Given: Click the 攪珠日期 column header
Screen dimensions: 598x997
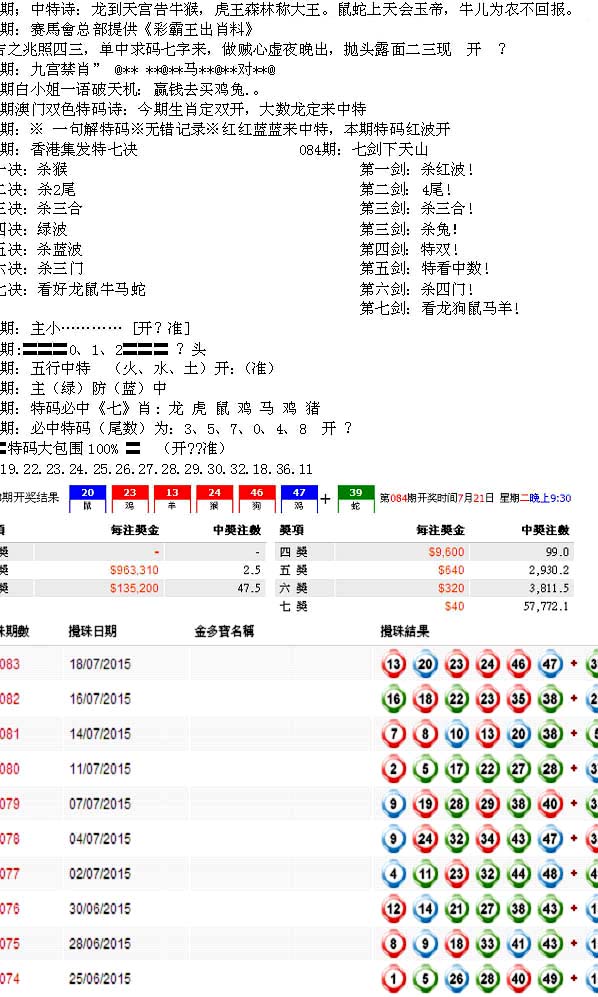Looking at the screenshot, I should point(93,631).
